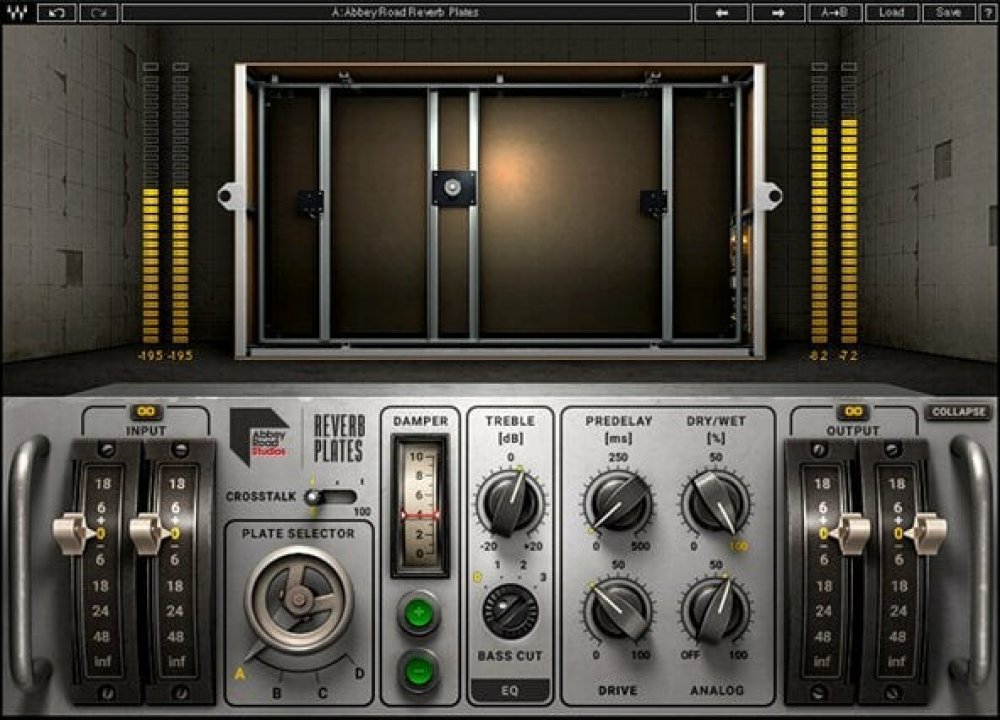
Task: Collapse the plugin view with COLLAPSE
Action: point(958,412)
